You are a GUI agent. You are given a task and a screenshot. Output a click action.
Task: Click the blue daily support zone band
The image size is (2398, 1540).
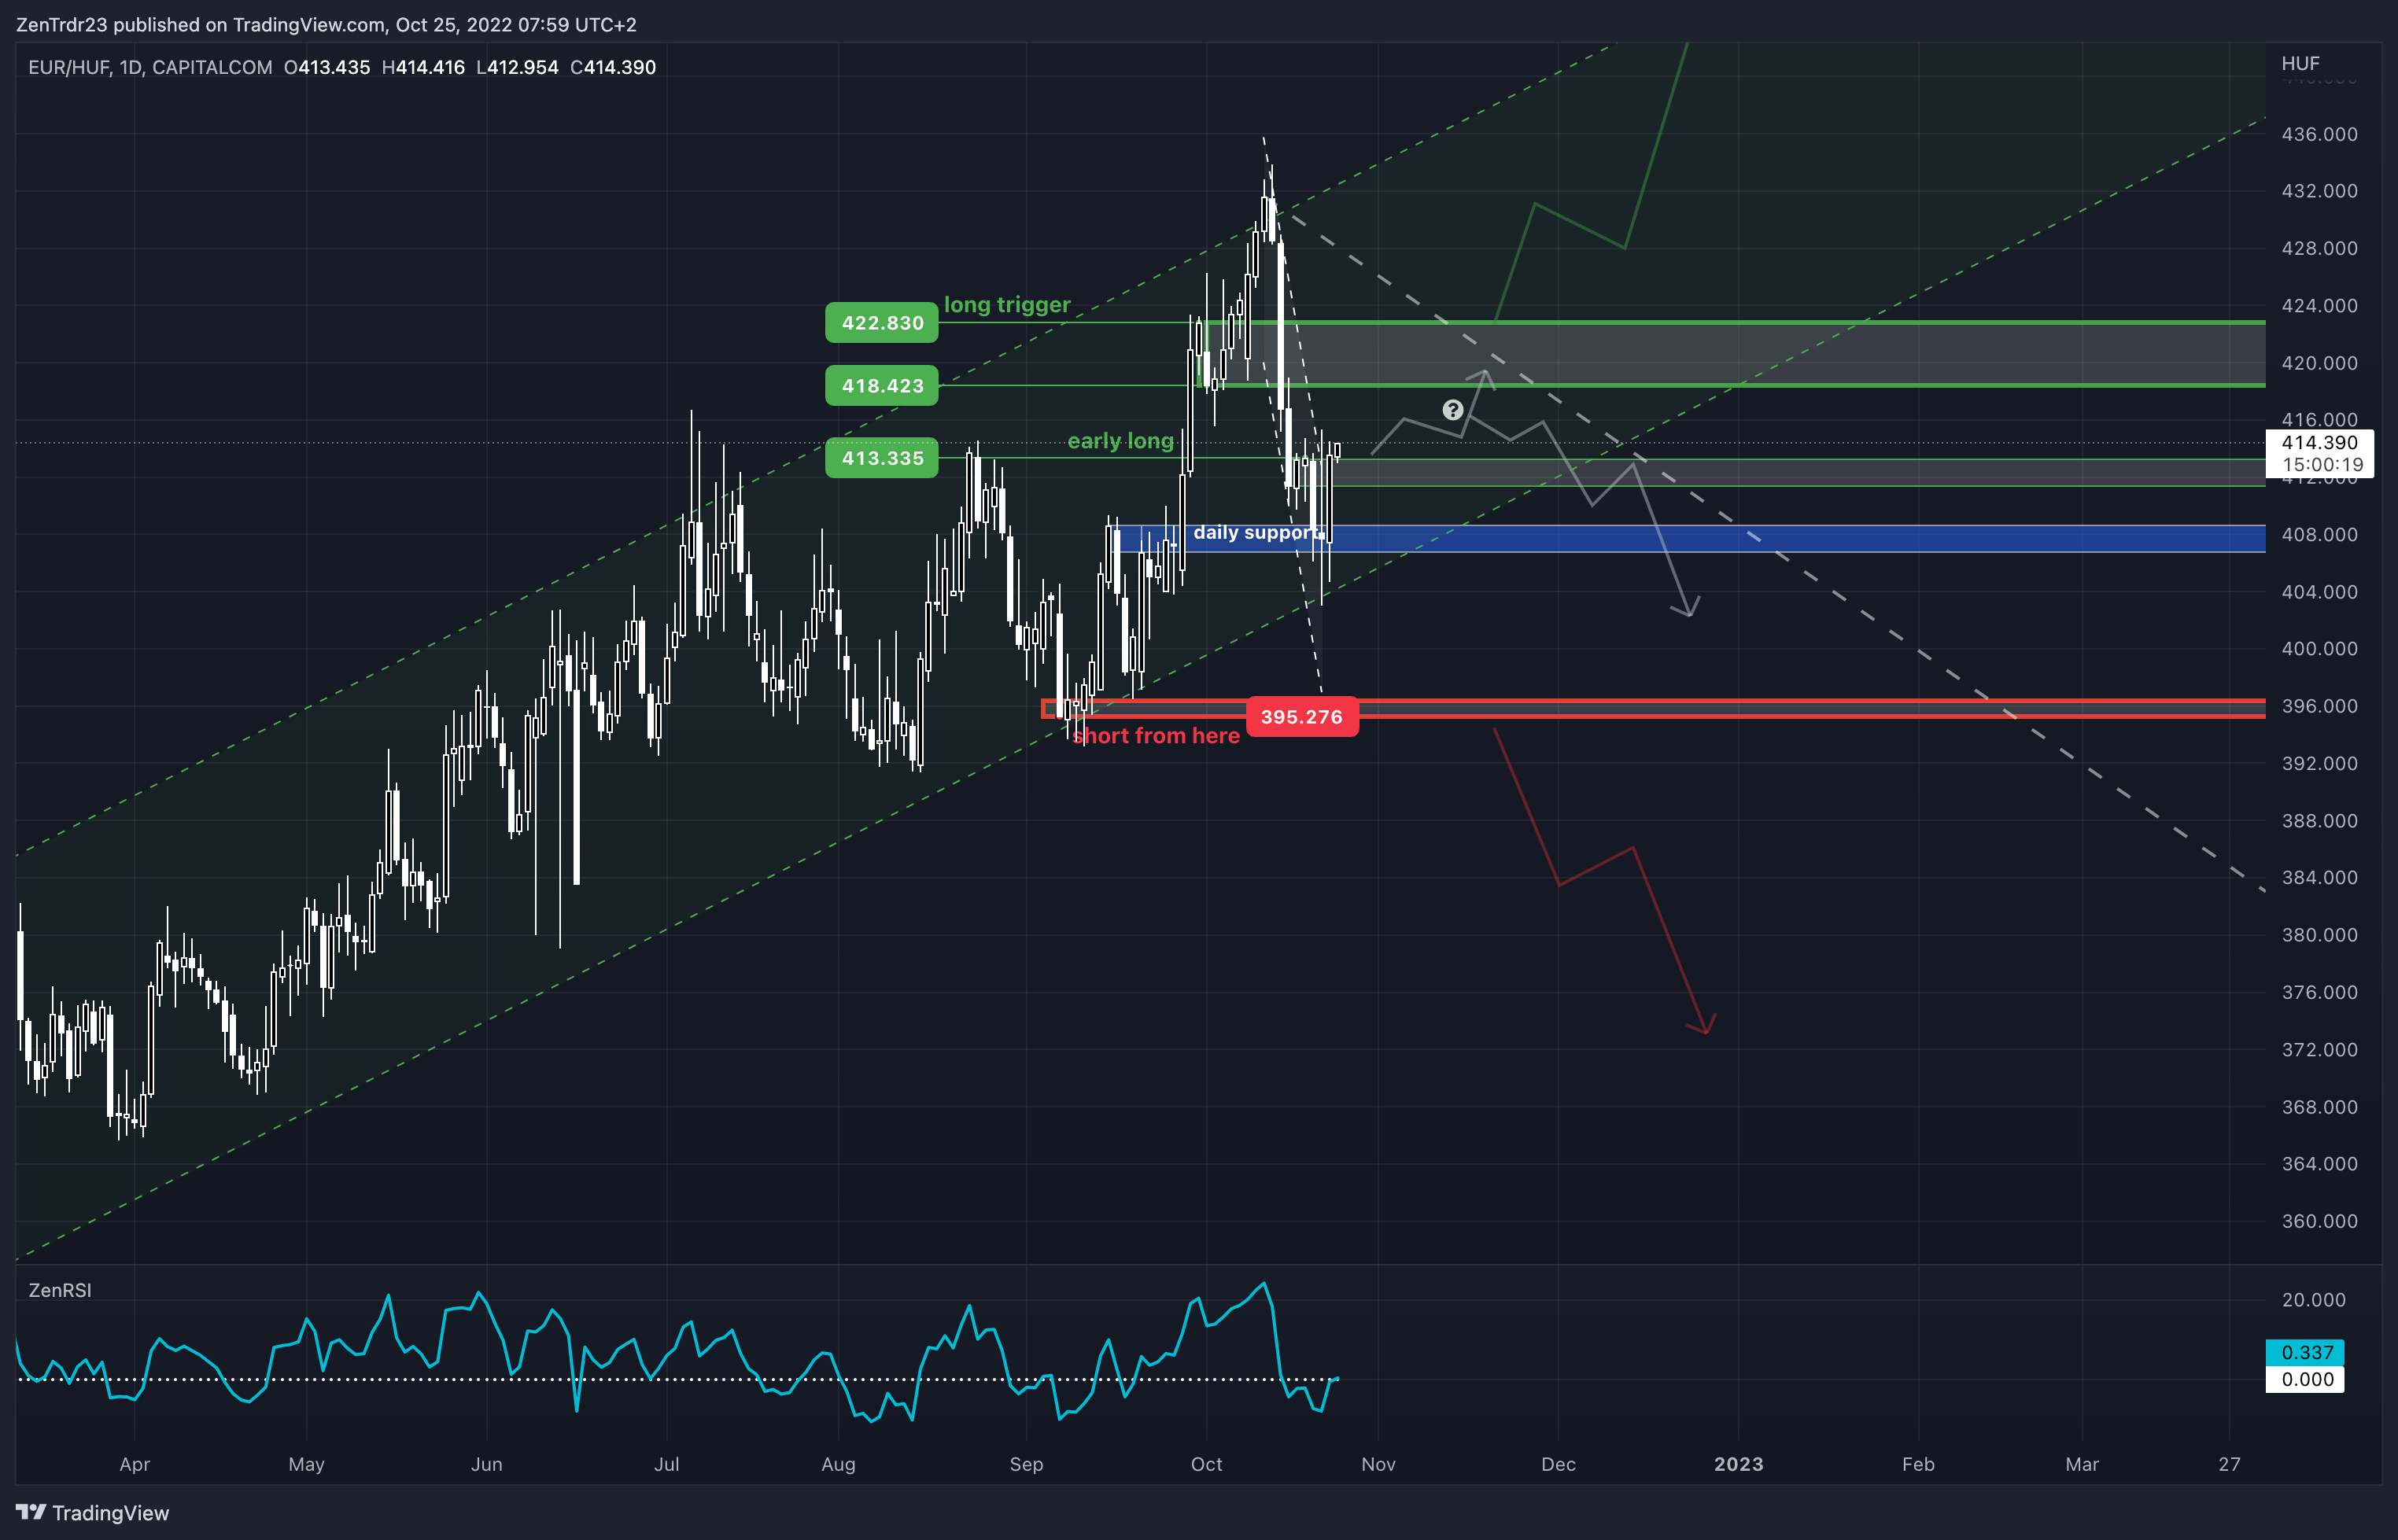click(1690, 538)
